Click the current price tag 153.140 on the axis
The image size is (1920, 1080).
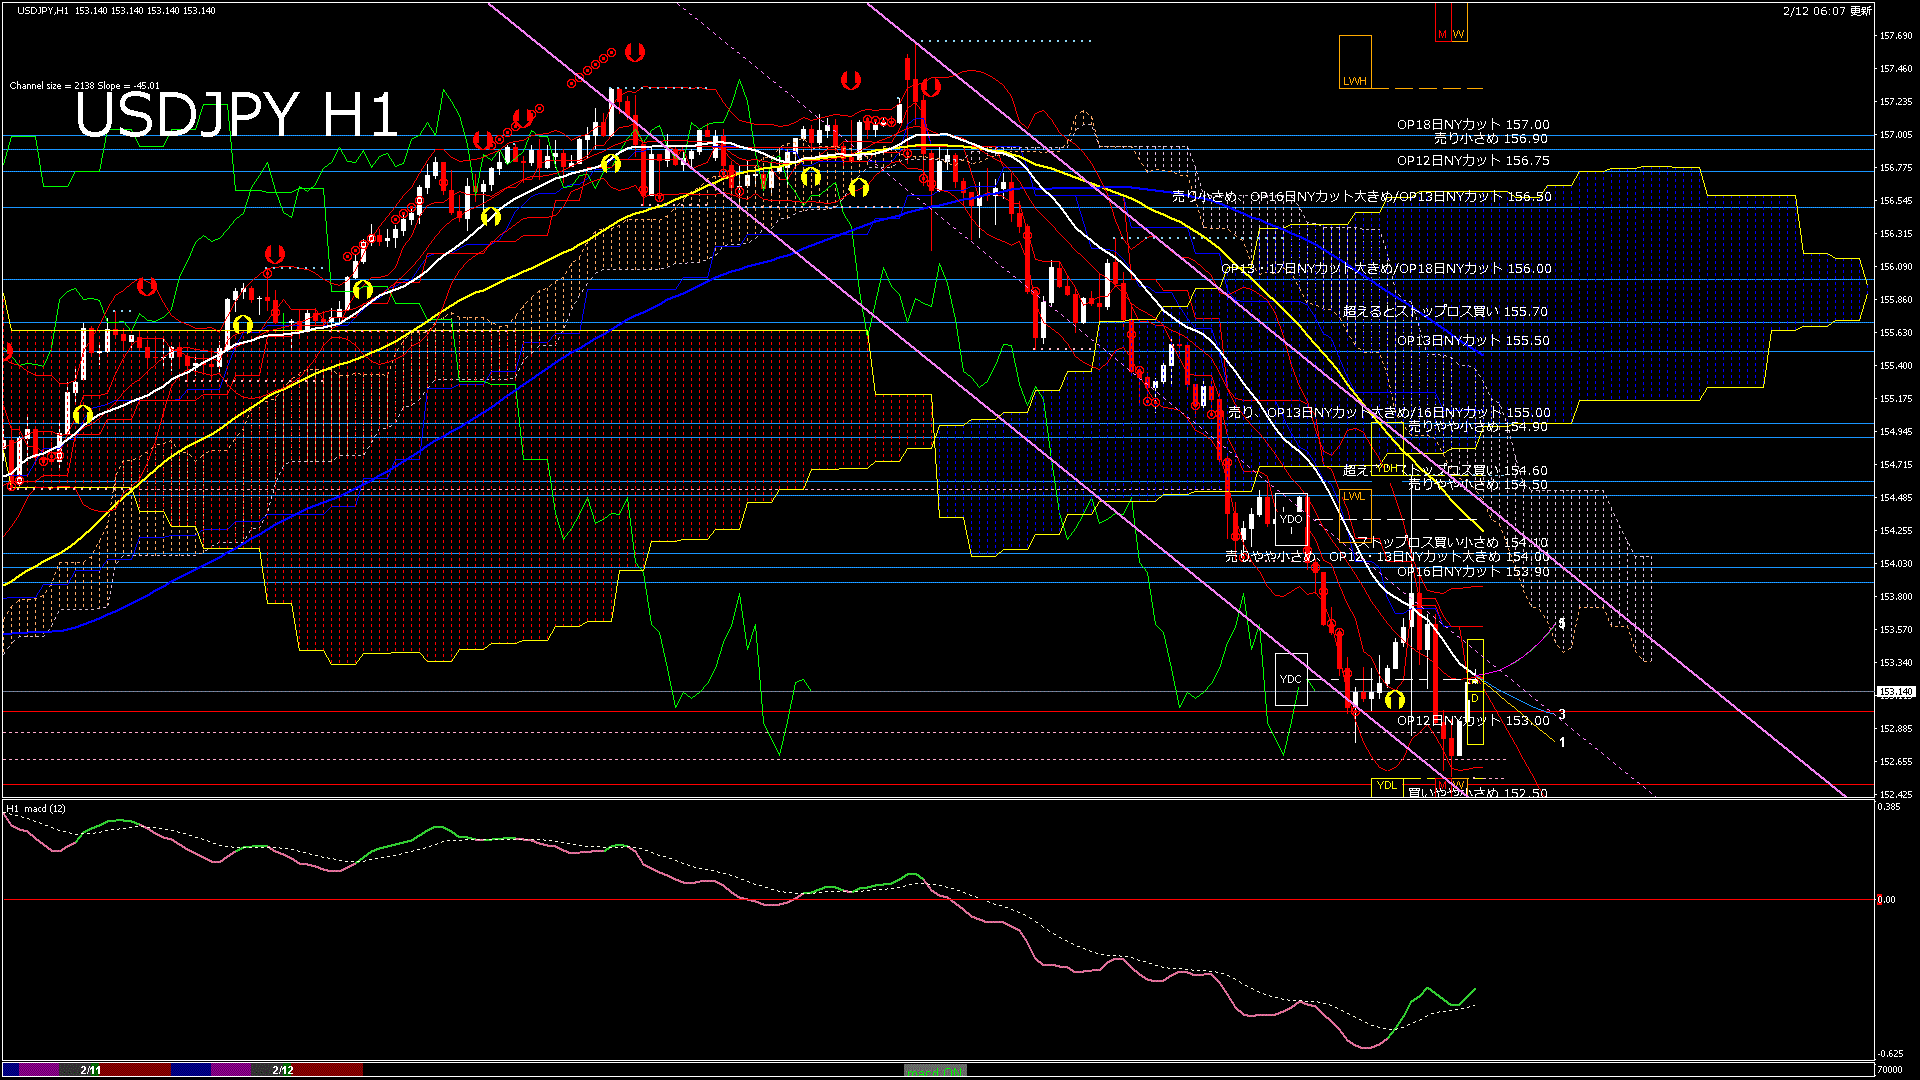(x=1895, y=692)
